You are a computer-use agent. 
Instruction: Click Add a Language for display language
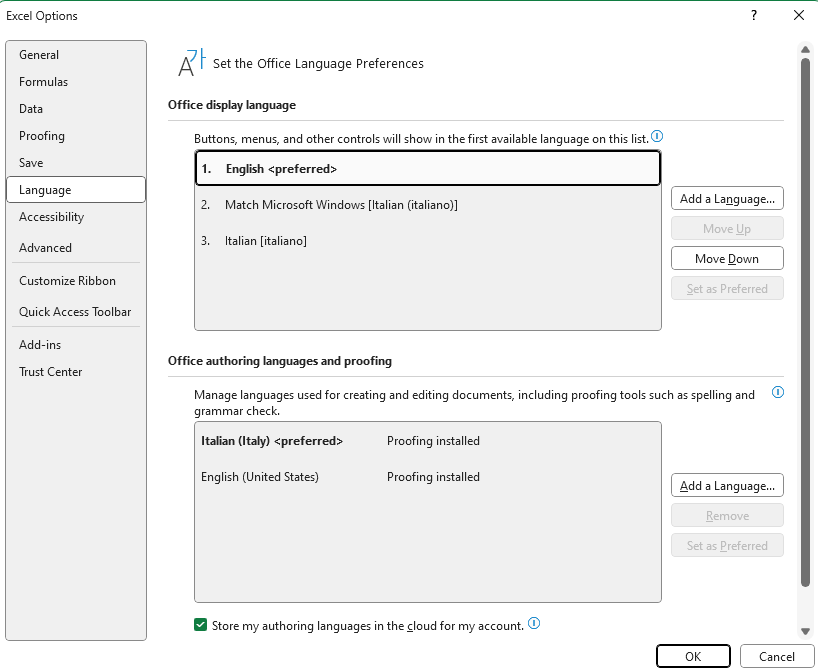727,199
